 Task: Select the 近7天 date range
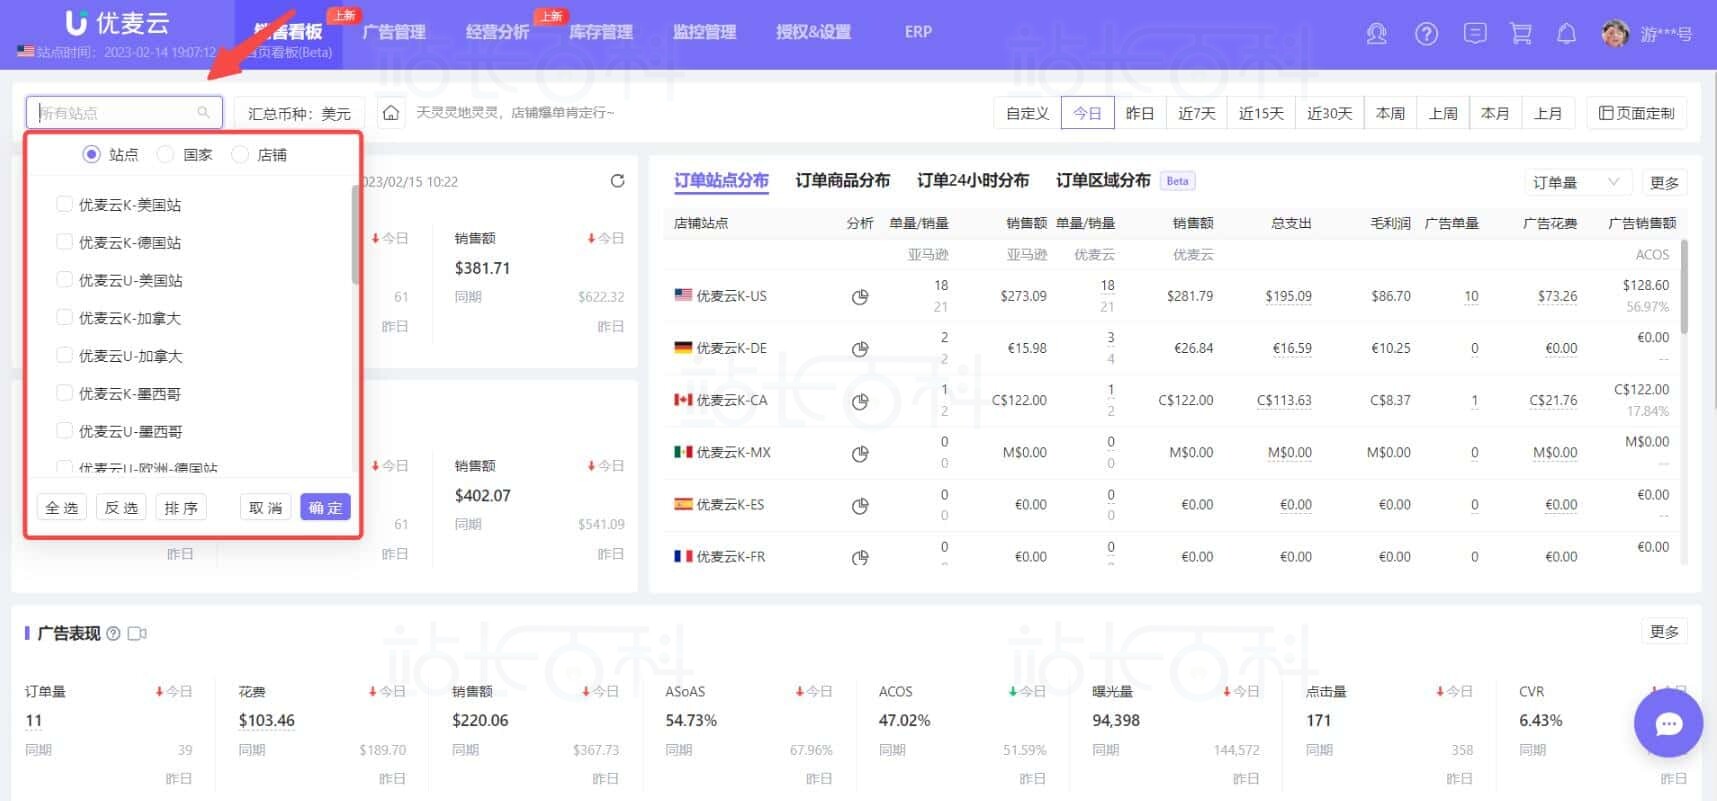point(1196,113)
